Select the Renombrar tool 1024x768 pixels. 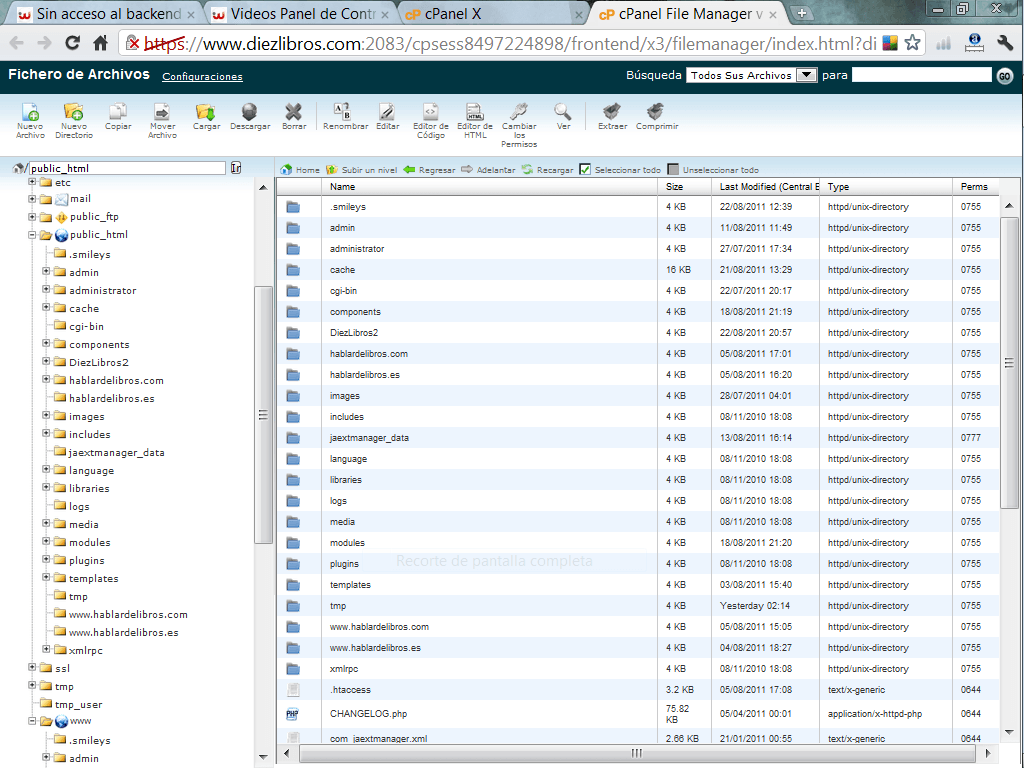[x=345, y=117]
